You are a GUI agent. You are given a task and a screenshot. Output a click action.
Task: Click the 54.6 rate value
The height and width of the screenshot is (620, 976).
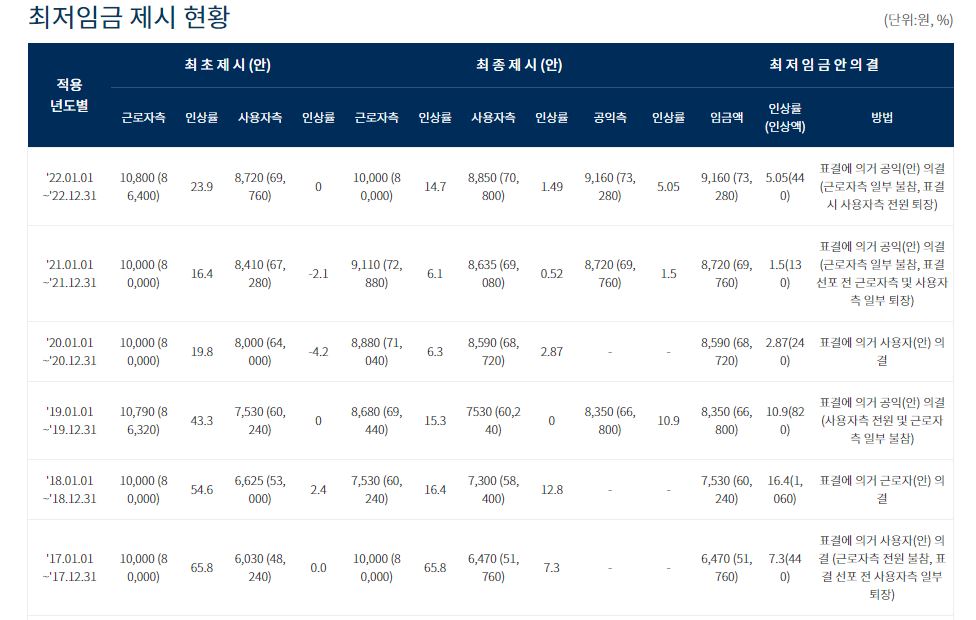(202, 490)
